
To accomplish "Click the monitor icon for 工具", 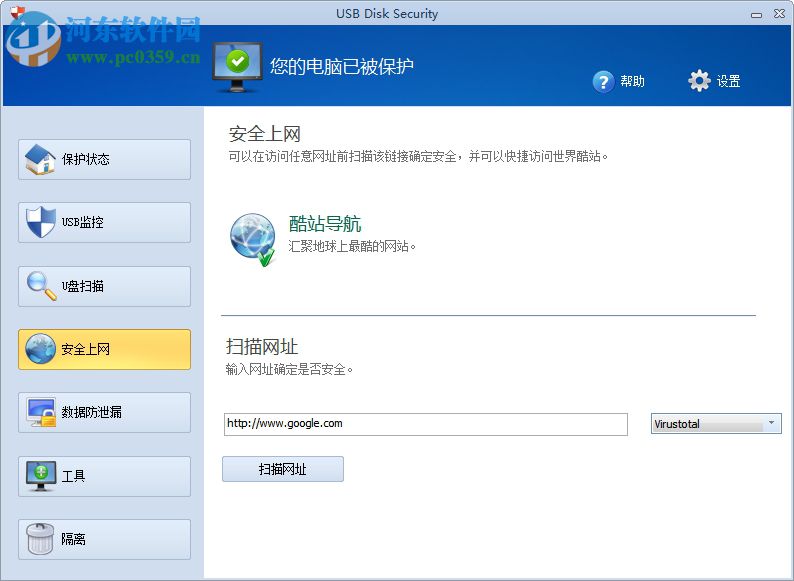I will (x=41, y=476).
